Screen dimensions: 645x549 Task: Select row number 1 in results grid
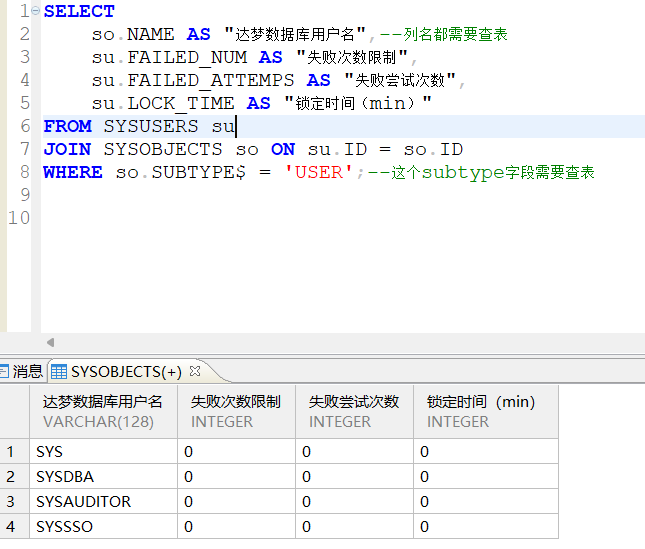(11, 452)
